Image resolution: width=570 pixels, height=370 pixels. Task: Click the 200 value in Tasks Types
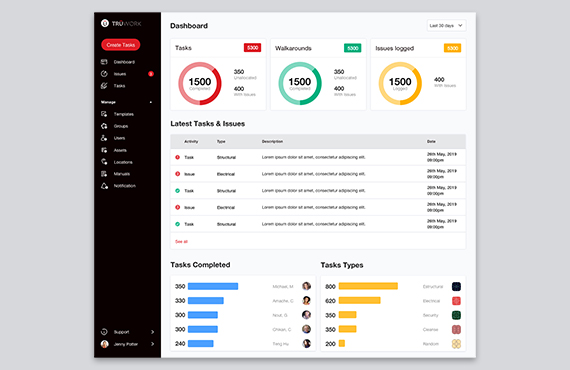pyautogui.click(x=330, y=344)
